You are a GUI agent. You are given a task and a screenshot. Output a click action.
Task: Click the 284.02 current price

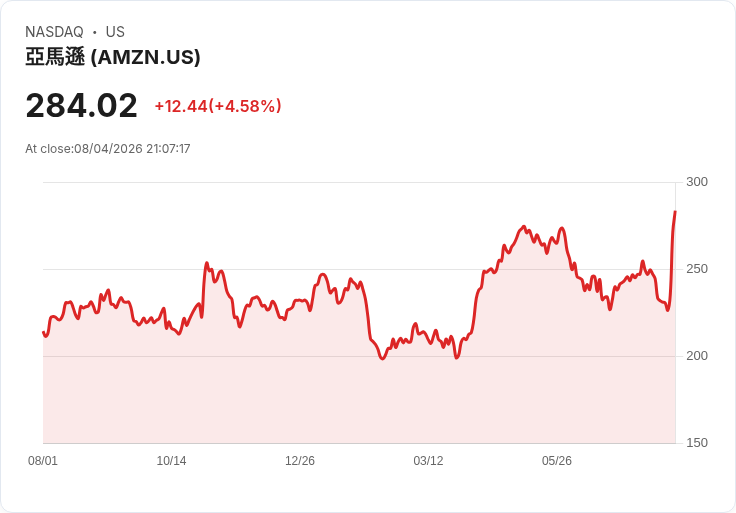[82, 106]
